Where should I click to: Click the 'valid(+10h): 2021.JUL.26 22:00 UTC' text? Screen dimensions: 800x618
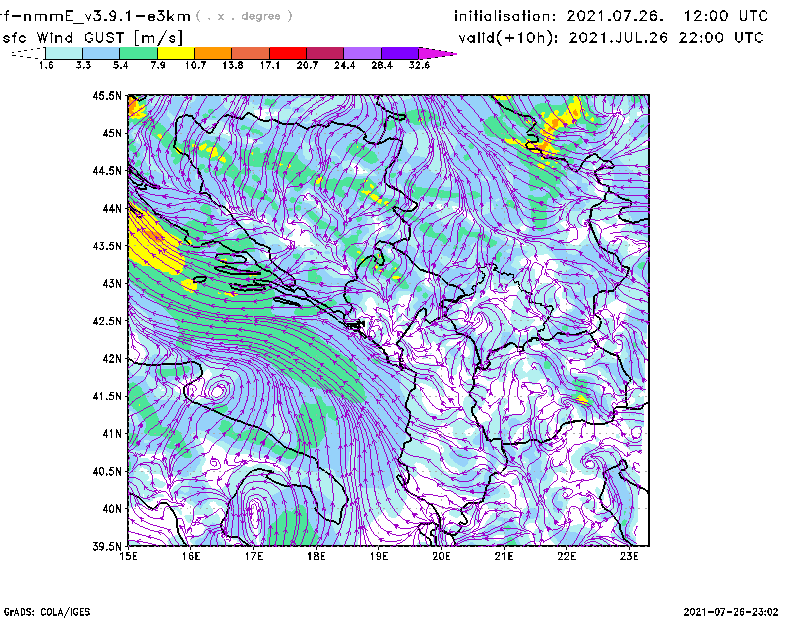pyautogui.click(x=611, y=38)
